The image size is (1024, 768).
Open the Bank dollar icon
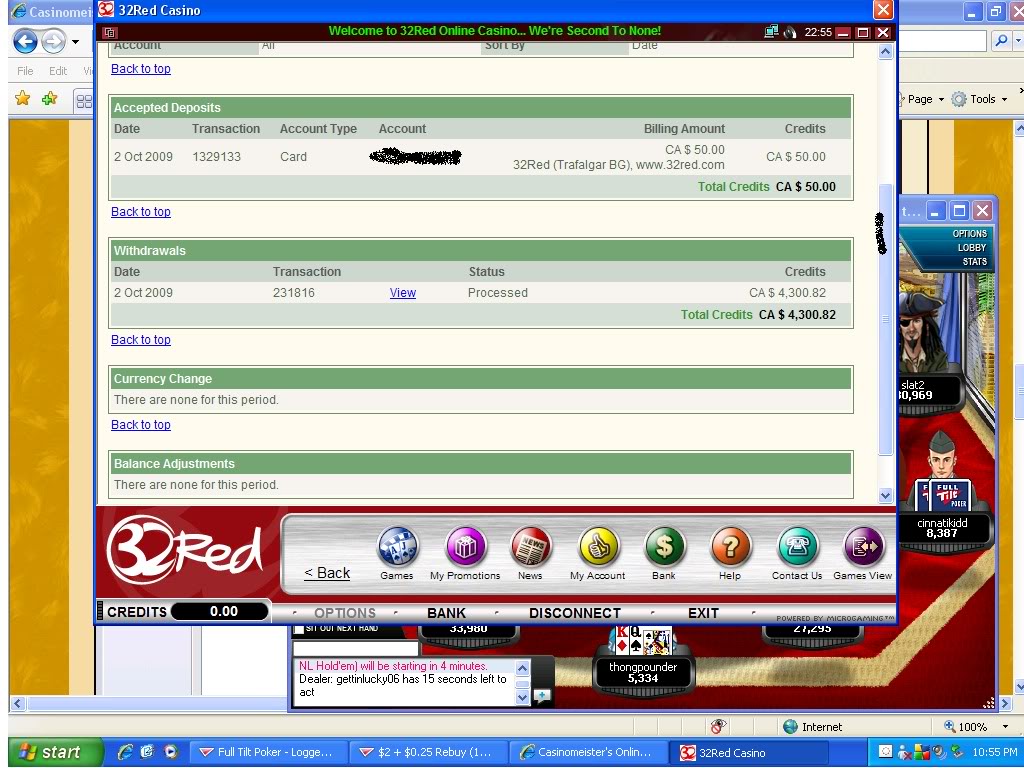pos(664,547)
